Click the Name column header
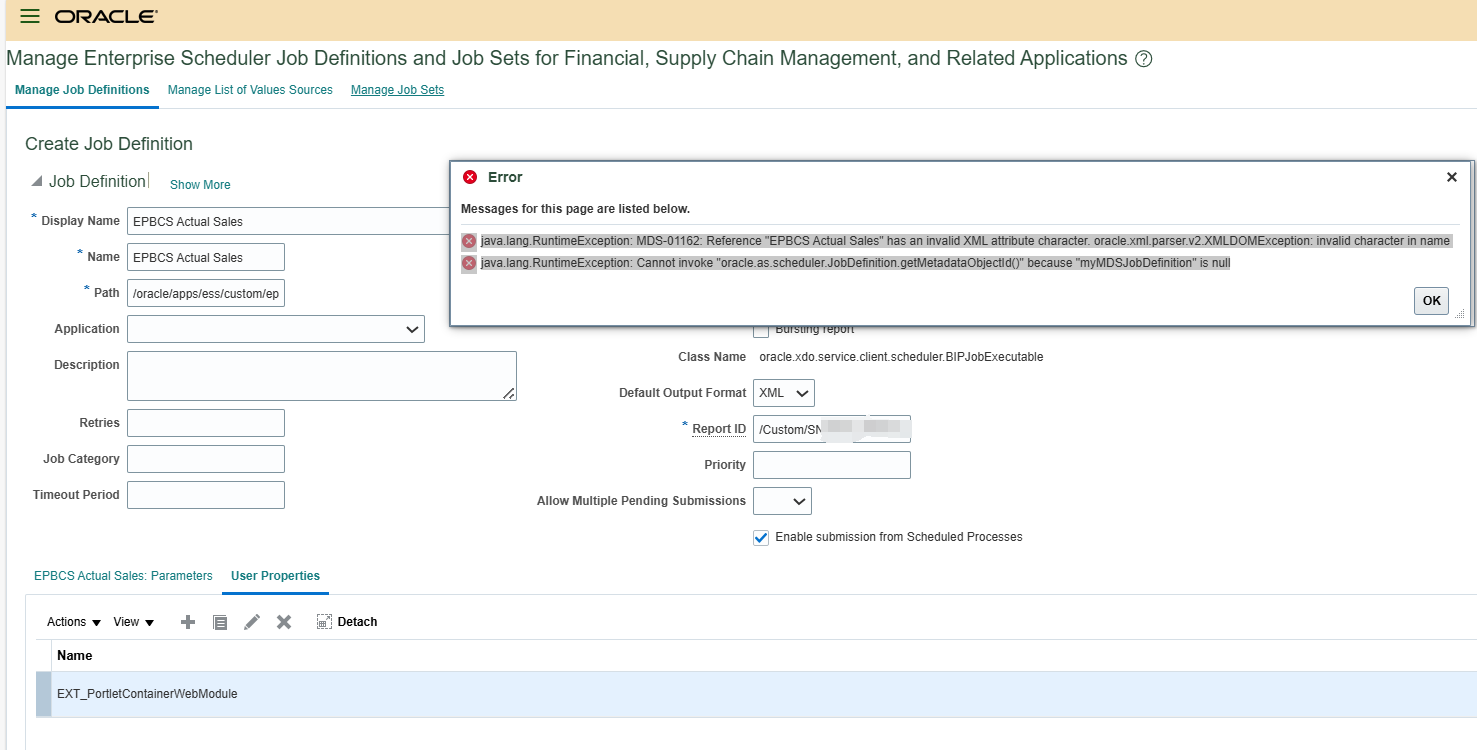Image resolution: width=1477 pixels, height=750 pixels. click(x=75, y=656)
